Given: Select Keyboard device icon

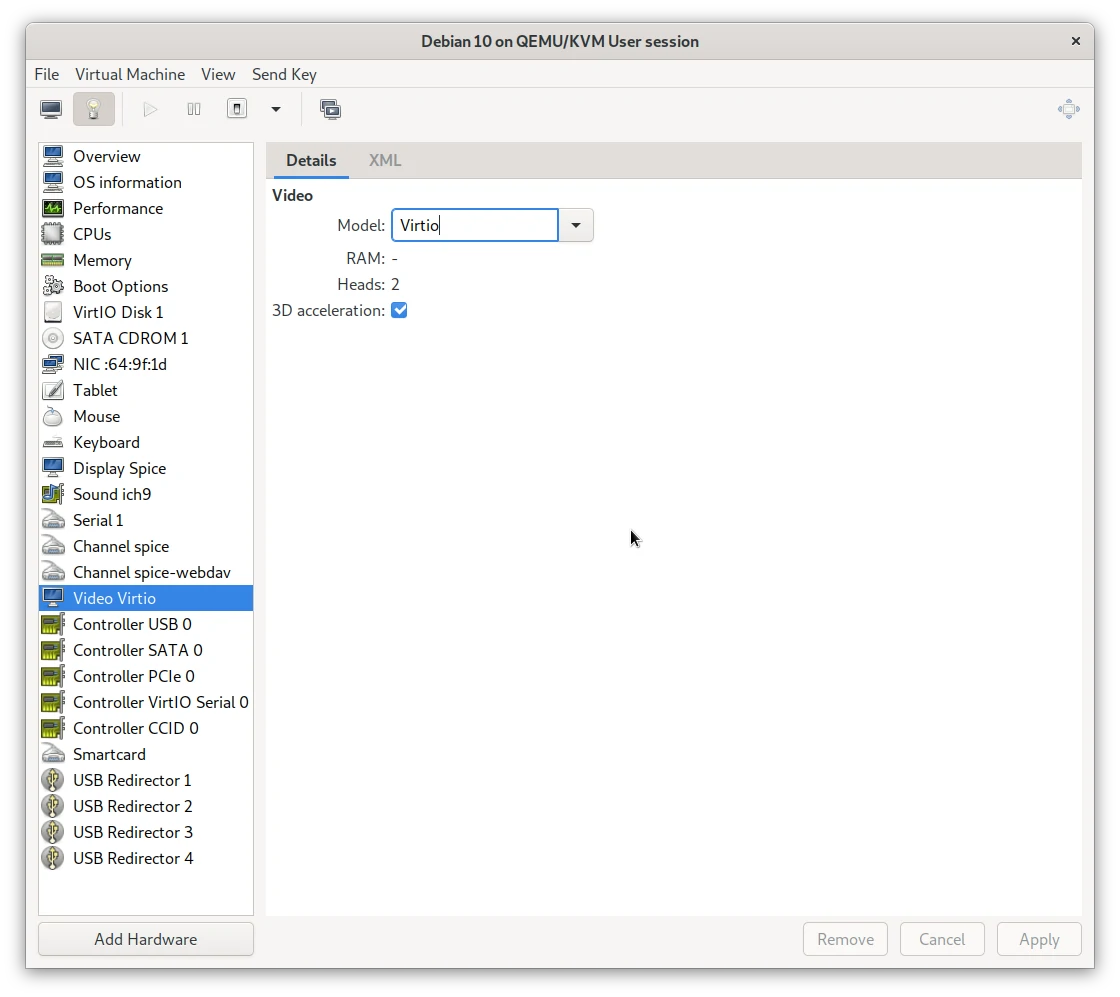Looking at the screenshot, I should 53,442.
